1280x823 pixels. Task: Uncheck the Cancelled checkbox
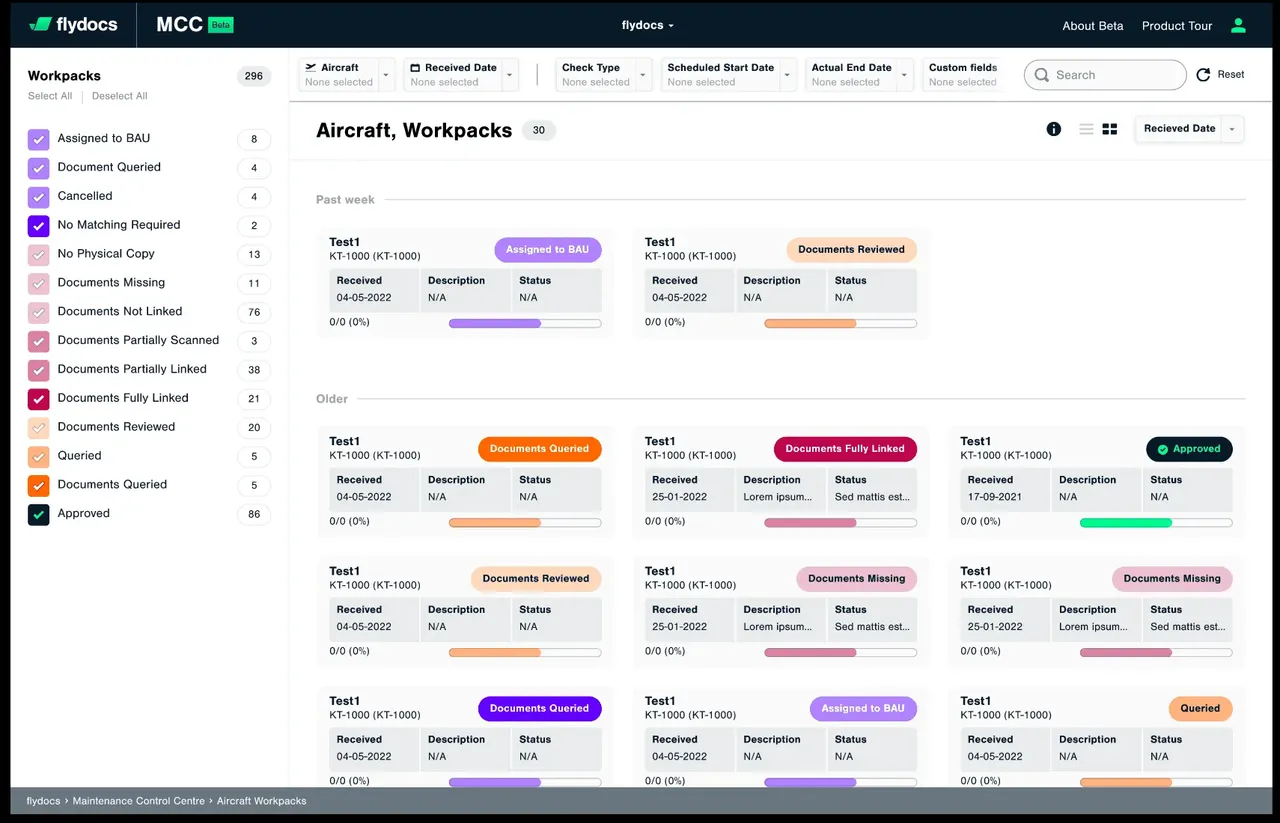point(39,197)
